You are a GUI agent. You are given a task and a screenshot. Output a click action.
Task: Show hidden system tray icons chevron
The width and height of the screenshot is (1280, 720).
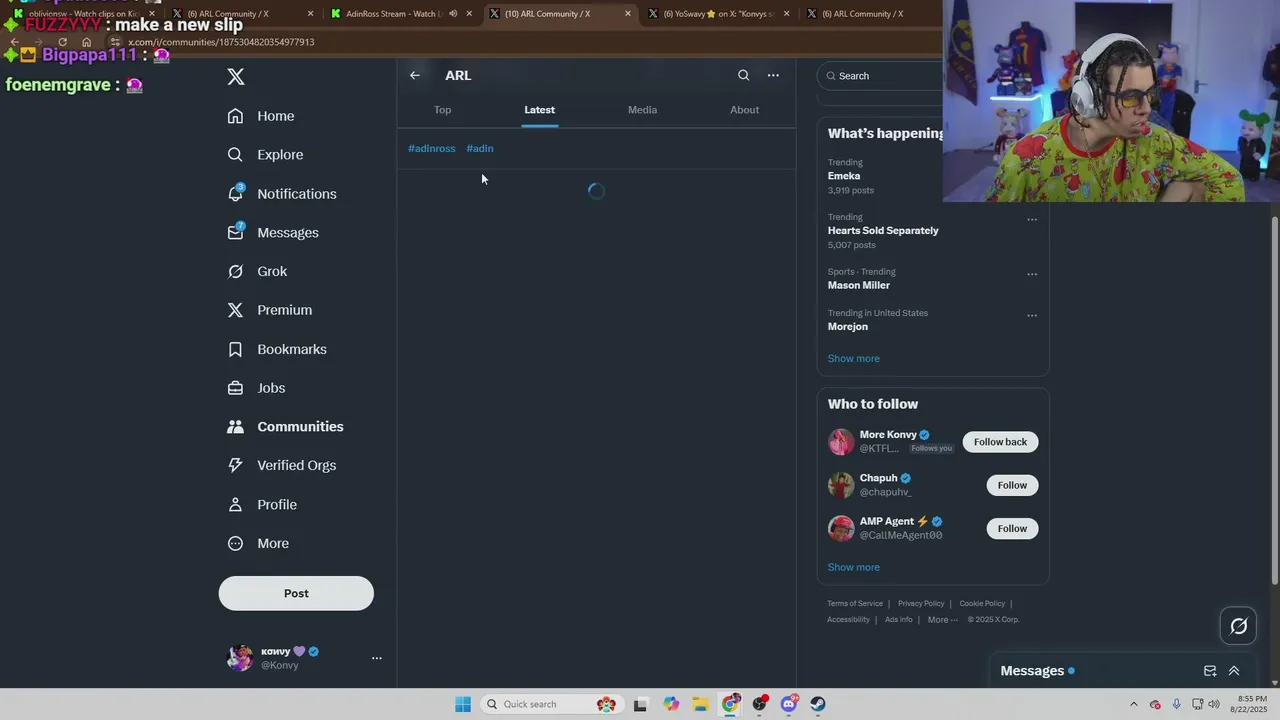click(1133, 704)
